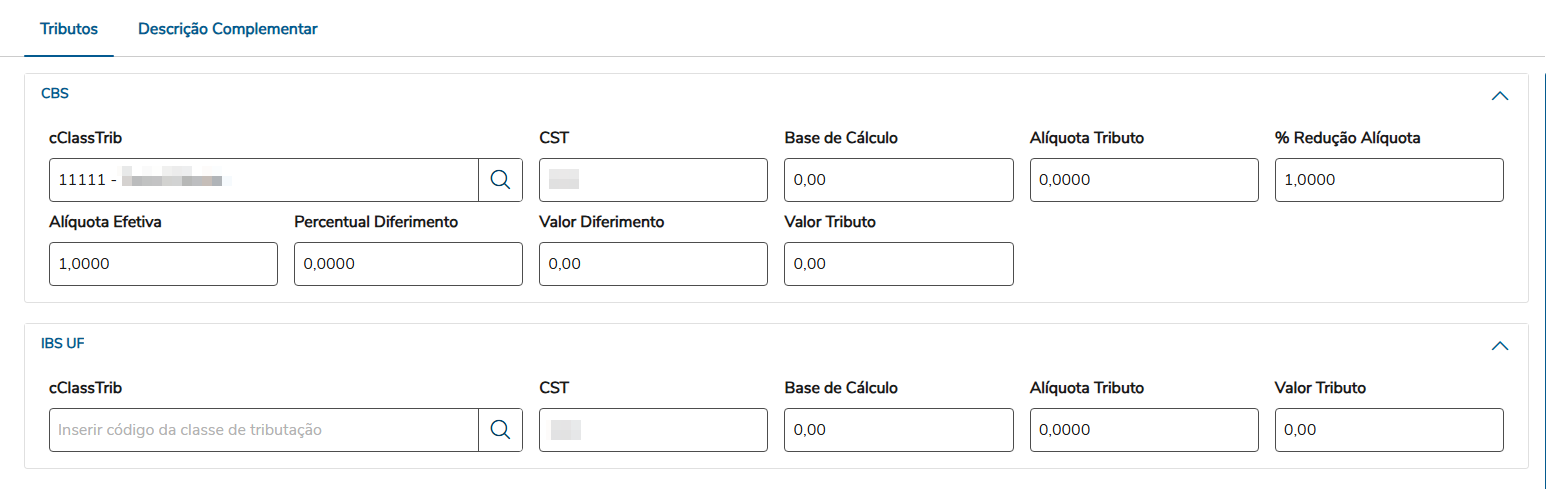Open the Descrição Complementar tab
The height and width of the screenshot is (489, 1546).
[x=228, y=29]
